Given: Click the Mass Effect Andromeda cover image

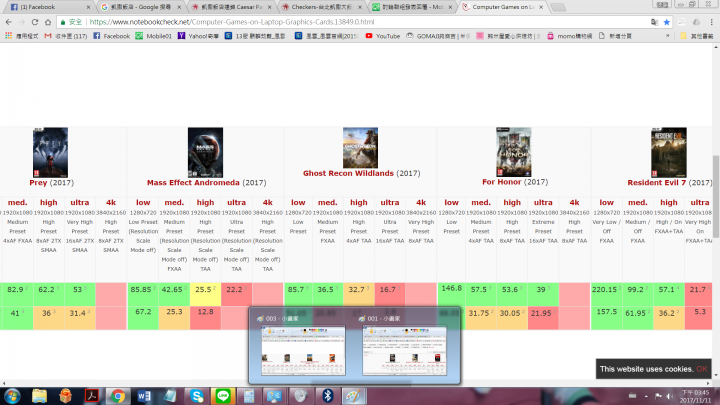Looking at the screenshot, I should pos(205,152).
